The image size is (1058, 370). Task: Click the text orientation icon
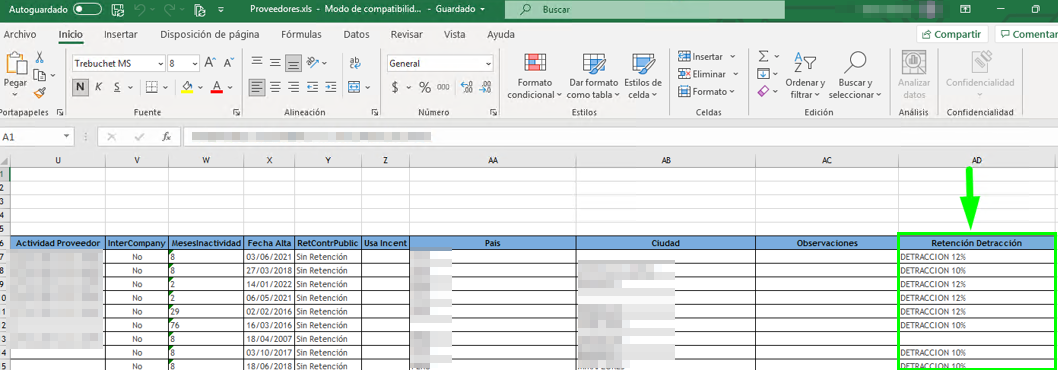click(x=312, y=63)
